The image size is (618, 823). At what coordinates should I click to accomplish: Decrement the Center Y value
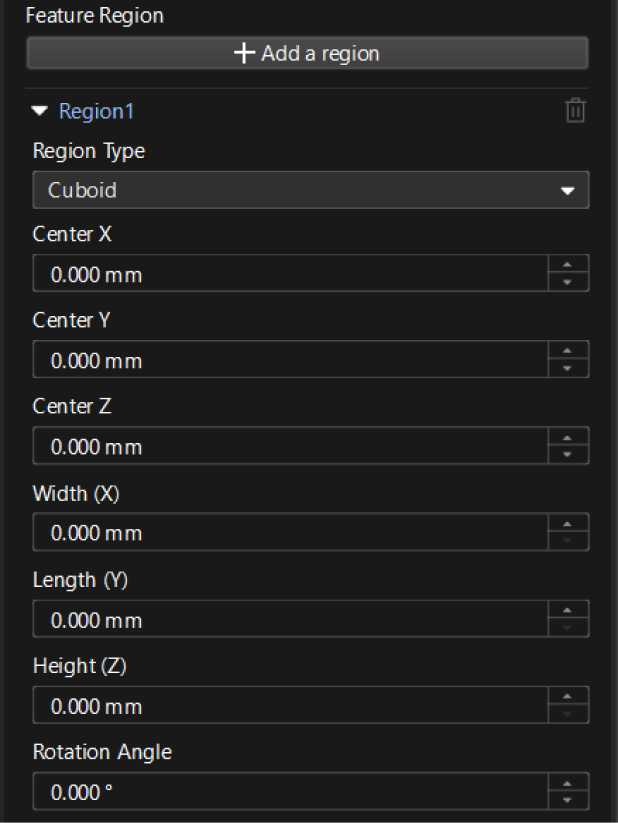pos(568,369)
